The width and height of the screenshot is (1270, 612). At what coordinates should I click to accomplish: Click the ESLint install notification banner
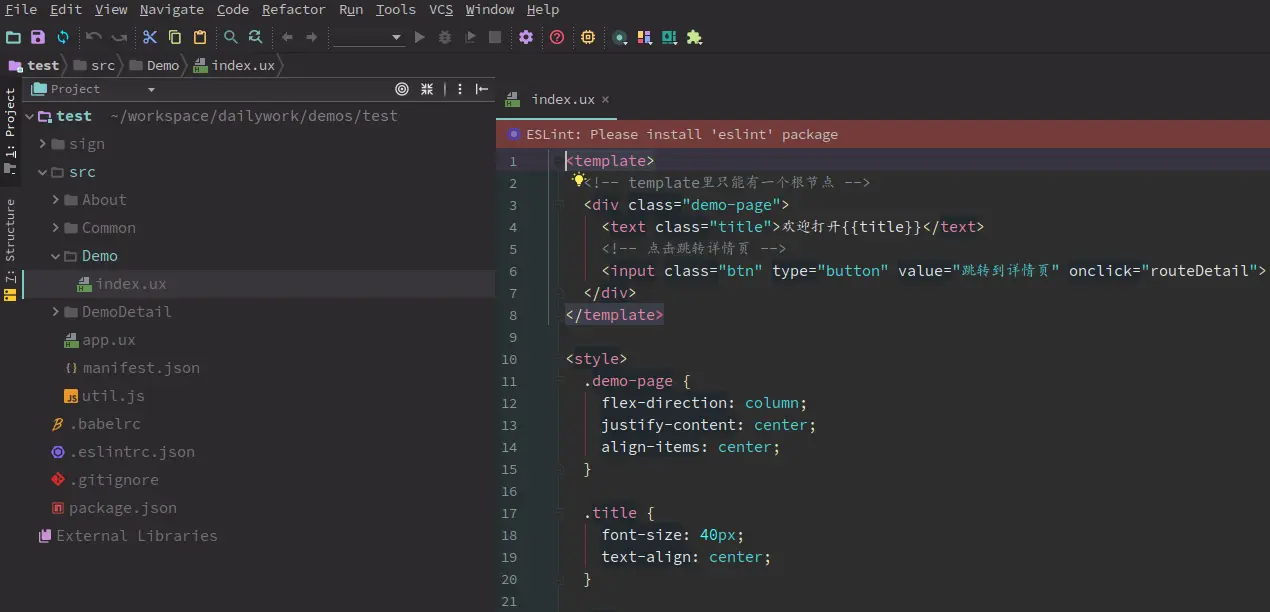click(883, 134)
